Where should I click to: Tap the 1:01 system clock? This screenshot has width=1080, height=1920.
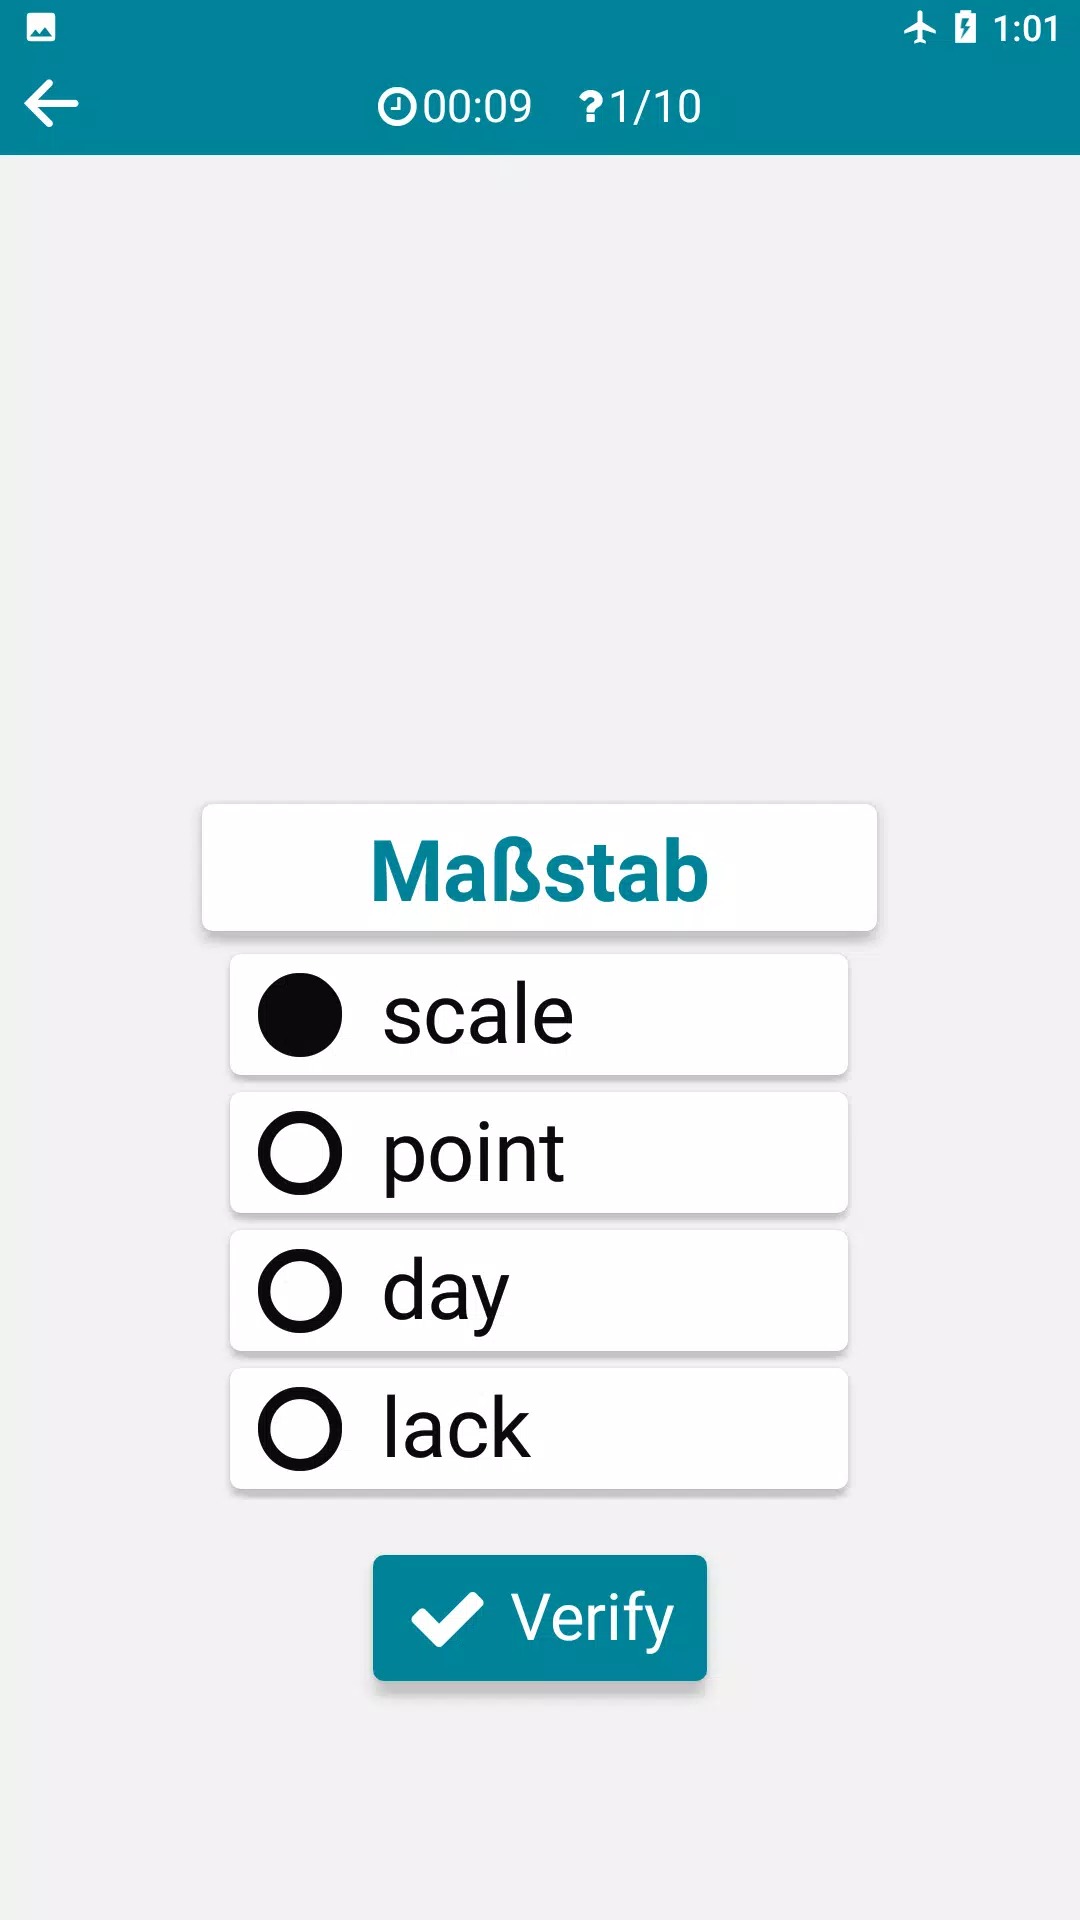(x=1025, y=28)
